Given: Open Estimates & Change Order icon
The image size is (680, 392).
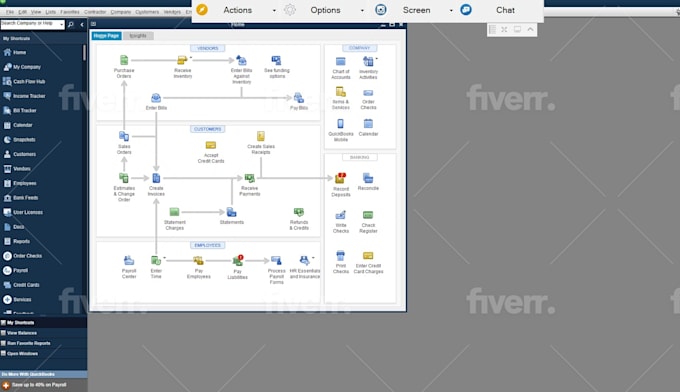Looking at the screenshot, I should tap(124, 178).
